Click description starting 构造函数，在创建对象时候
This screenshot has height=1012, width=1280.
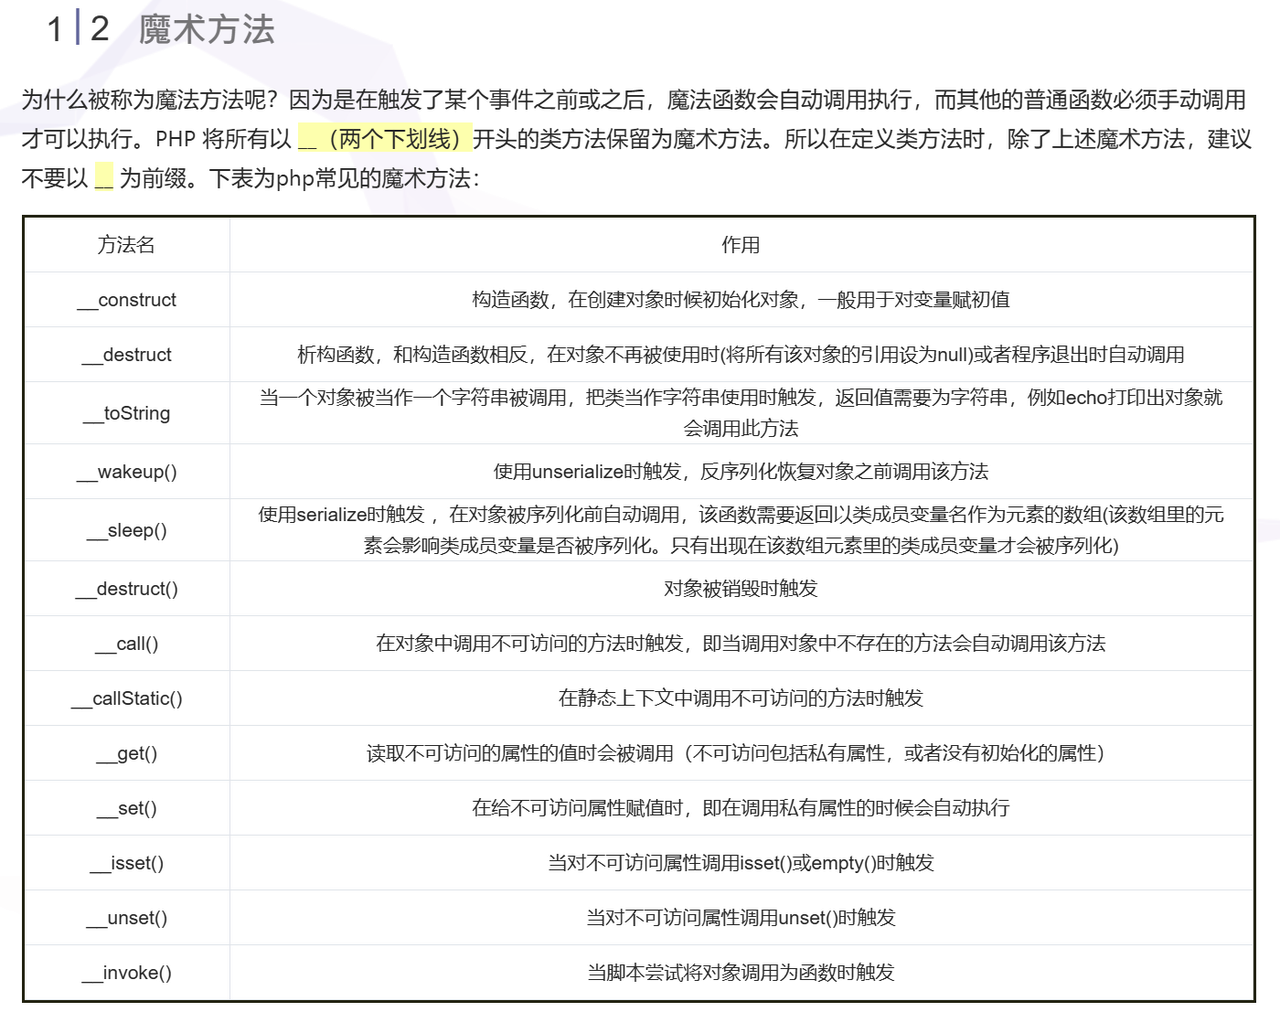coord(741,300)
